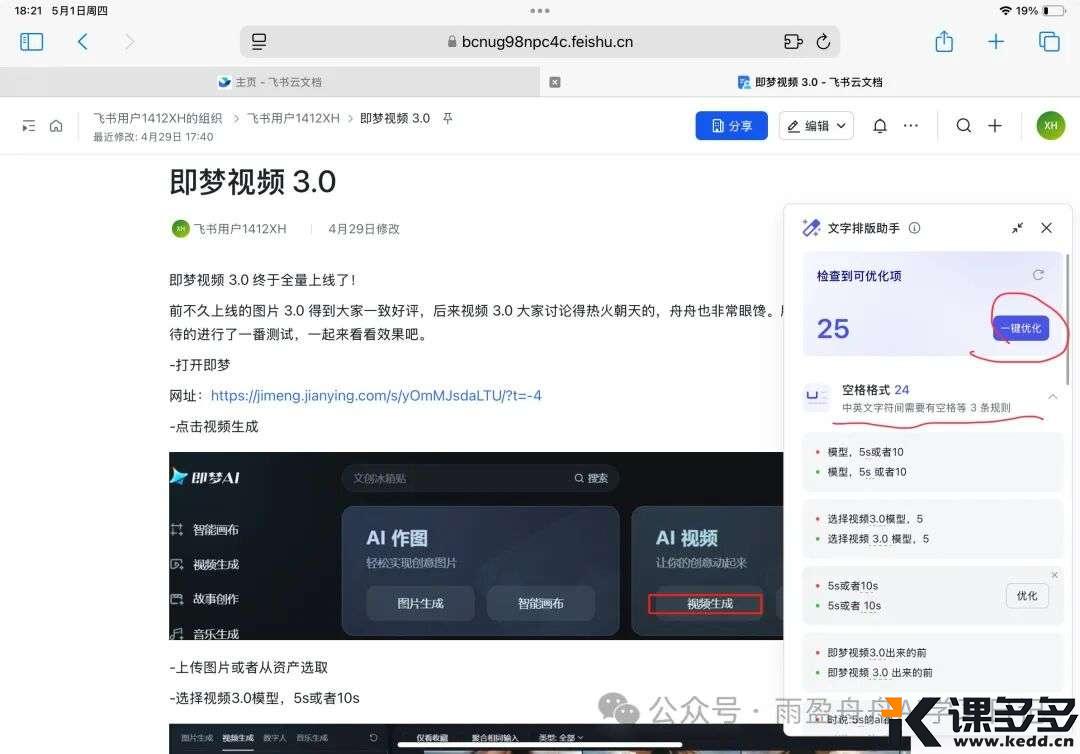Screen dimensions: 1080x754
Task: Switch to the 主页 - 飞书云文档 tab
Action: click(270, 82)
